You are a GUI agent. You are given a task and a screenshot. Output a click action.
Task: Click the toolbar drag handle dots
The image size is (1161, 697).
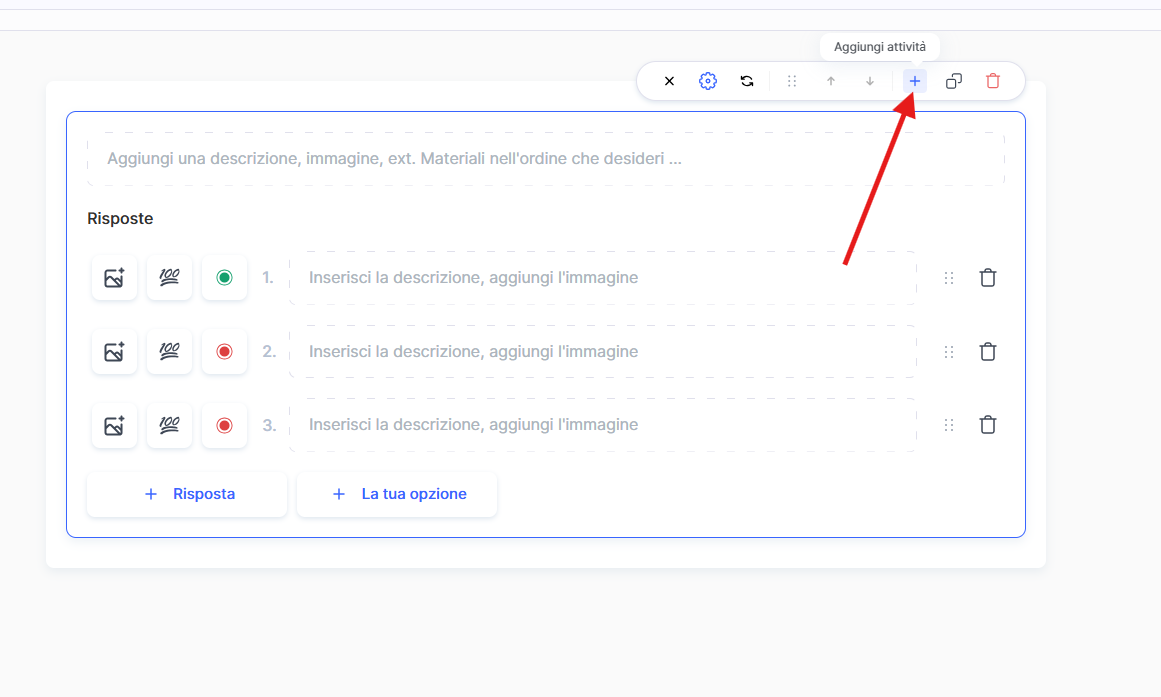(792, 81)
